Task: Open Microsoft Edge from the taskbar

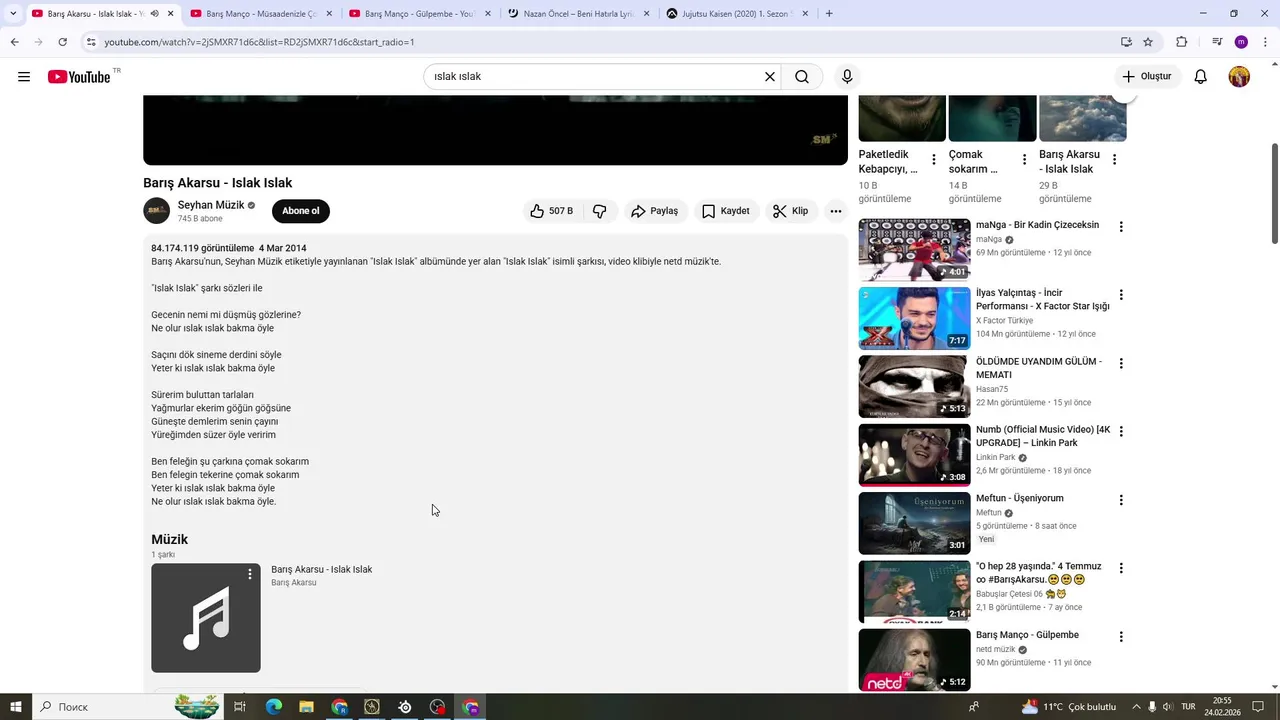Action: (x=273, y=707)
